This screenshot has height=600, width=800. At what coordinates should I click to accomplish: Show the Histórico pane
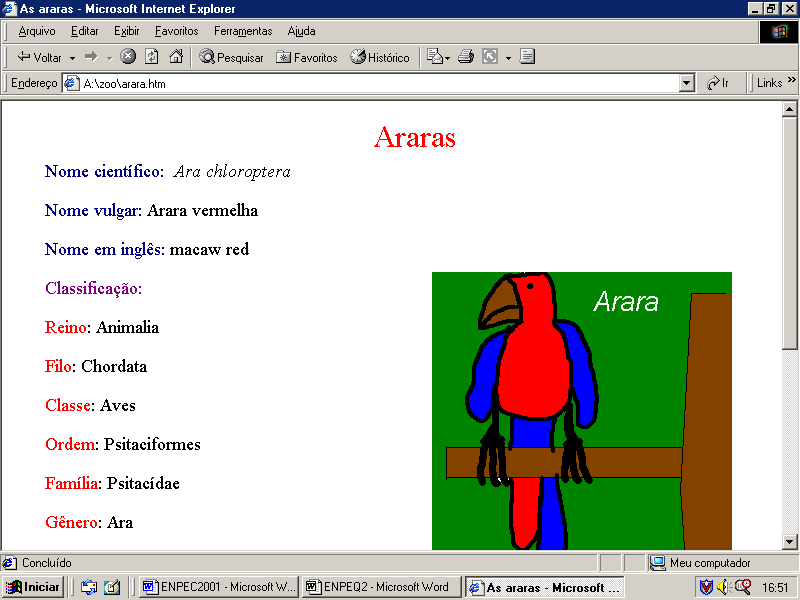(380, 57)
